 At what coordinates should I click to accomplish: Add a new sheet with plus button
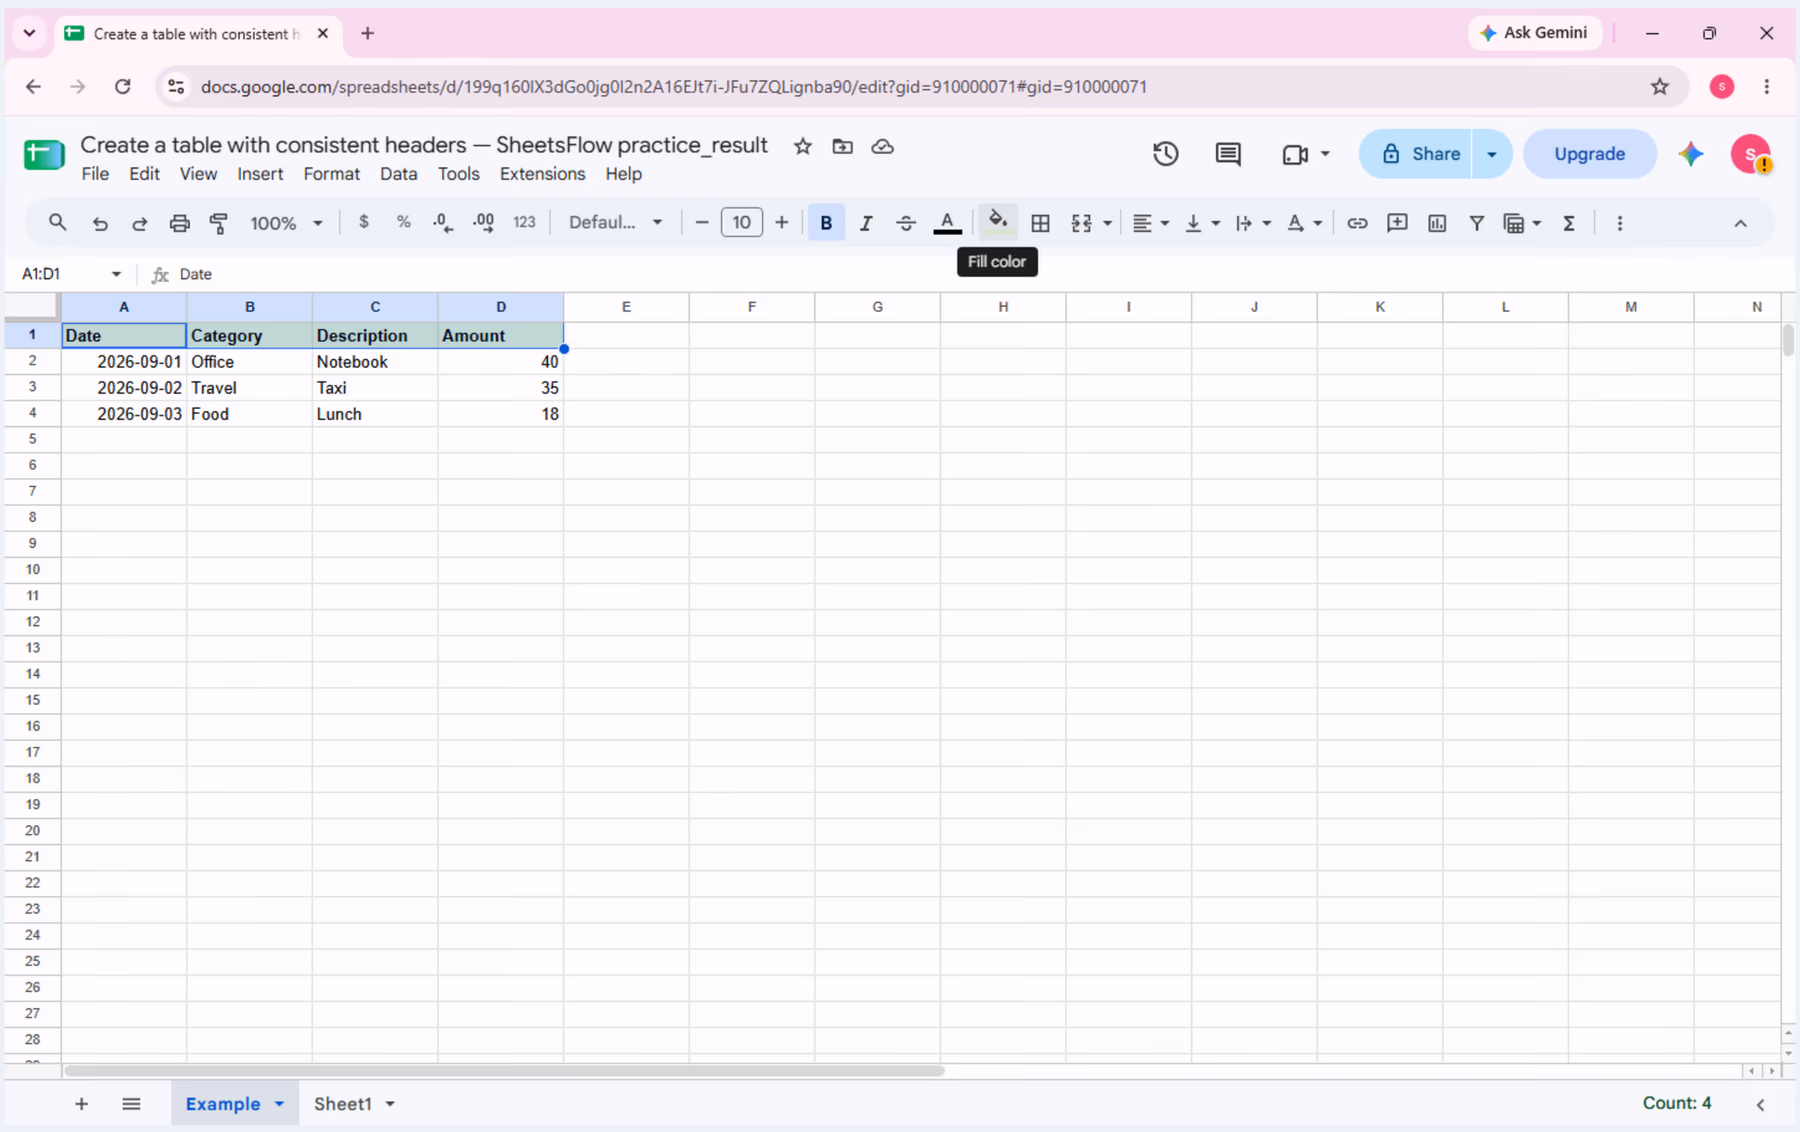(x=81, y=1104)
